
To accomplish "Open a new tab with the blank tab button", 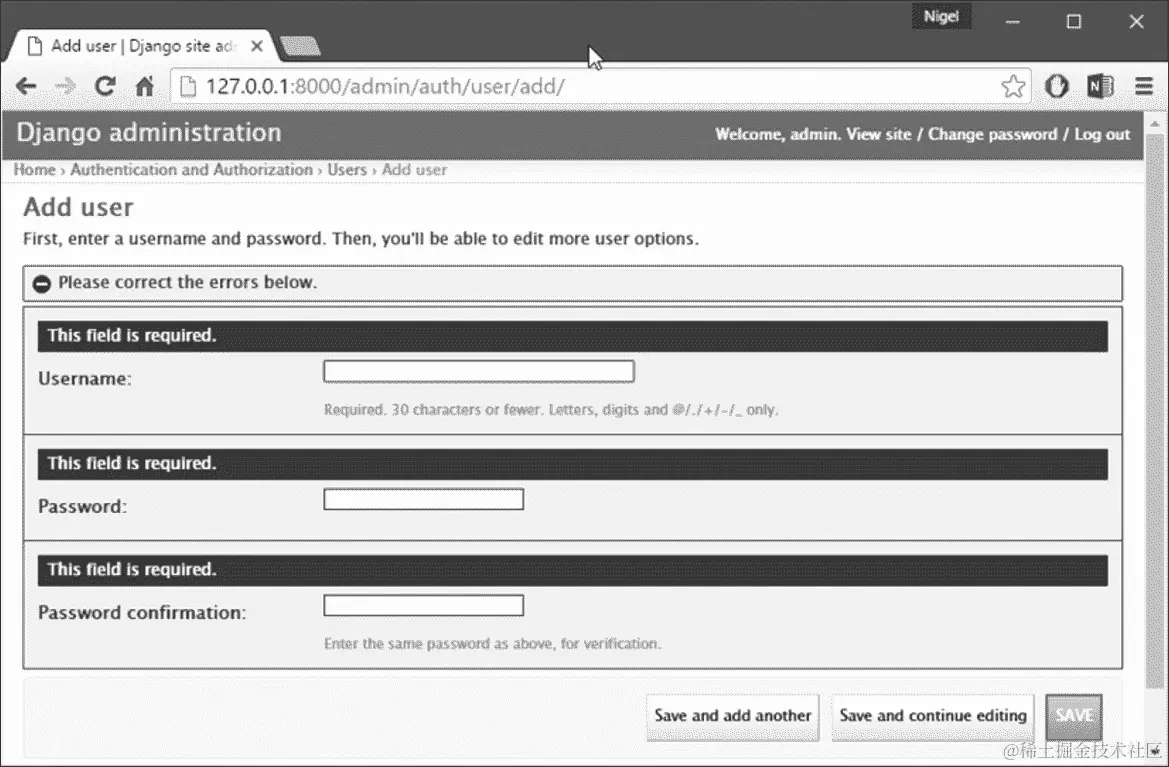I will click(x=300, y=46).
